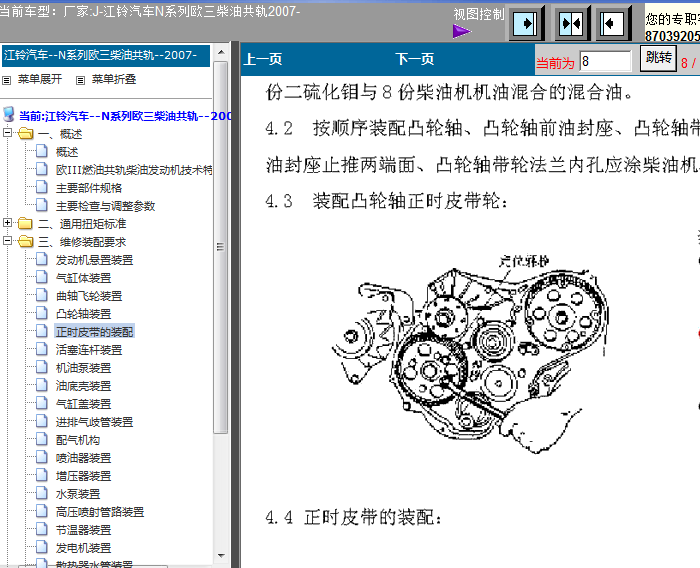The image size is (700, 568).
Task: Open 欧III燃油共轨柴油发动机技术特 item
Action: click(x=134, y=170)
